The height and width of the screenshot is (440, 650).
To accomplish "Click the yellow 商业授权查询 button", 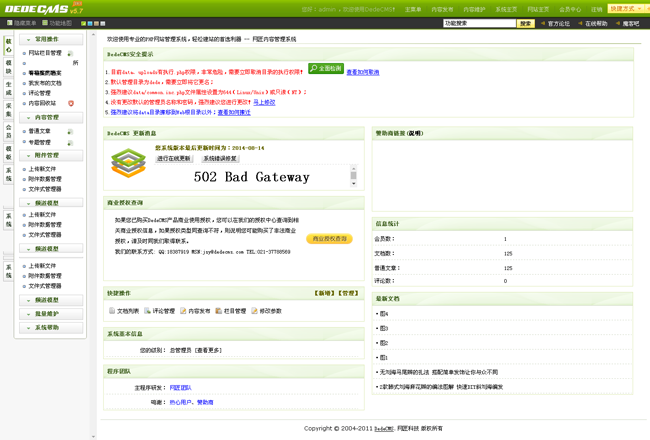I will (330, 239).
